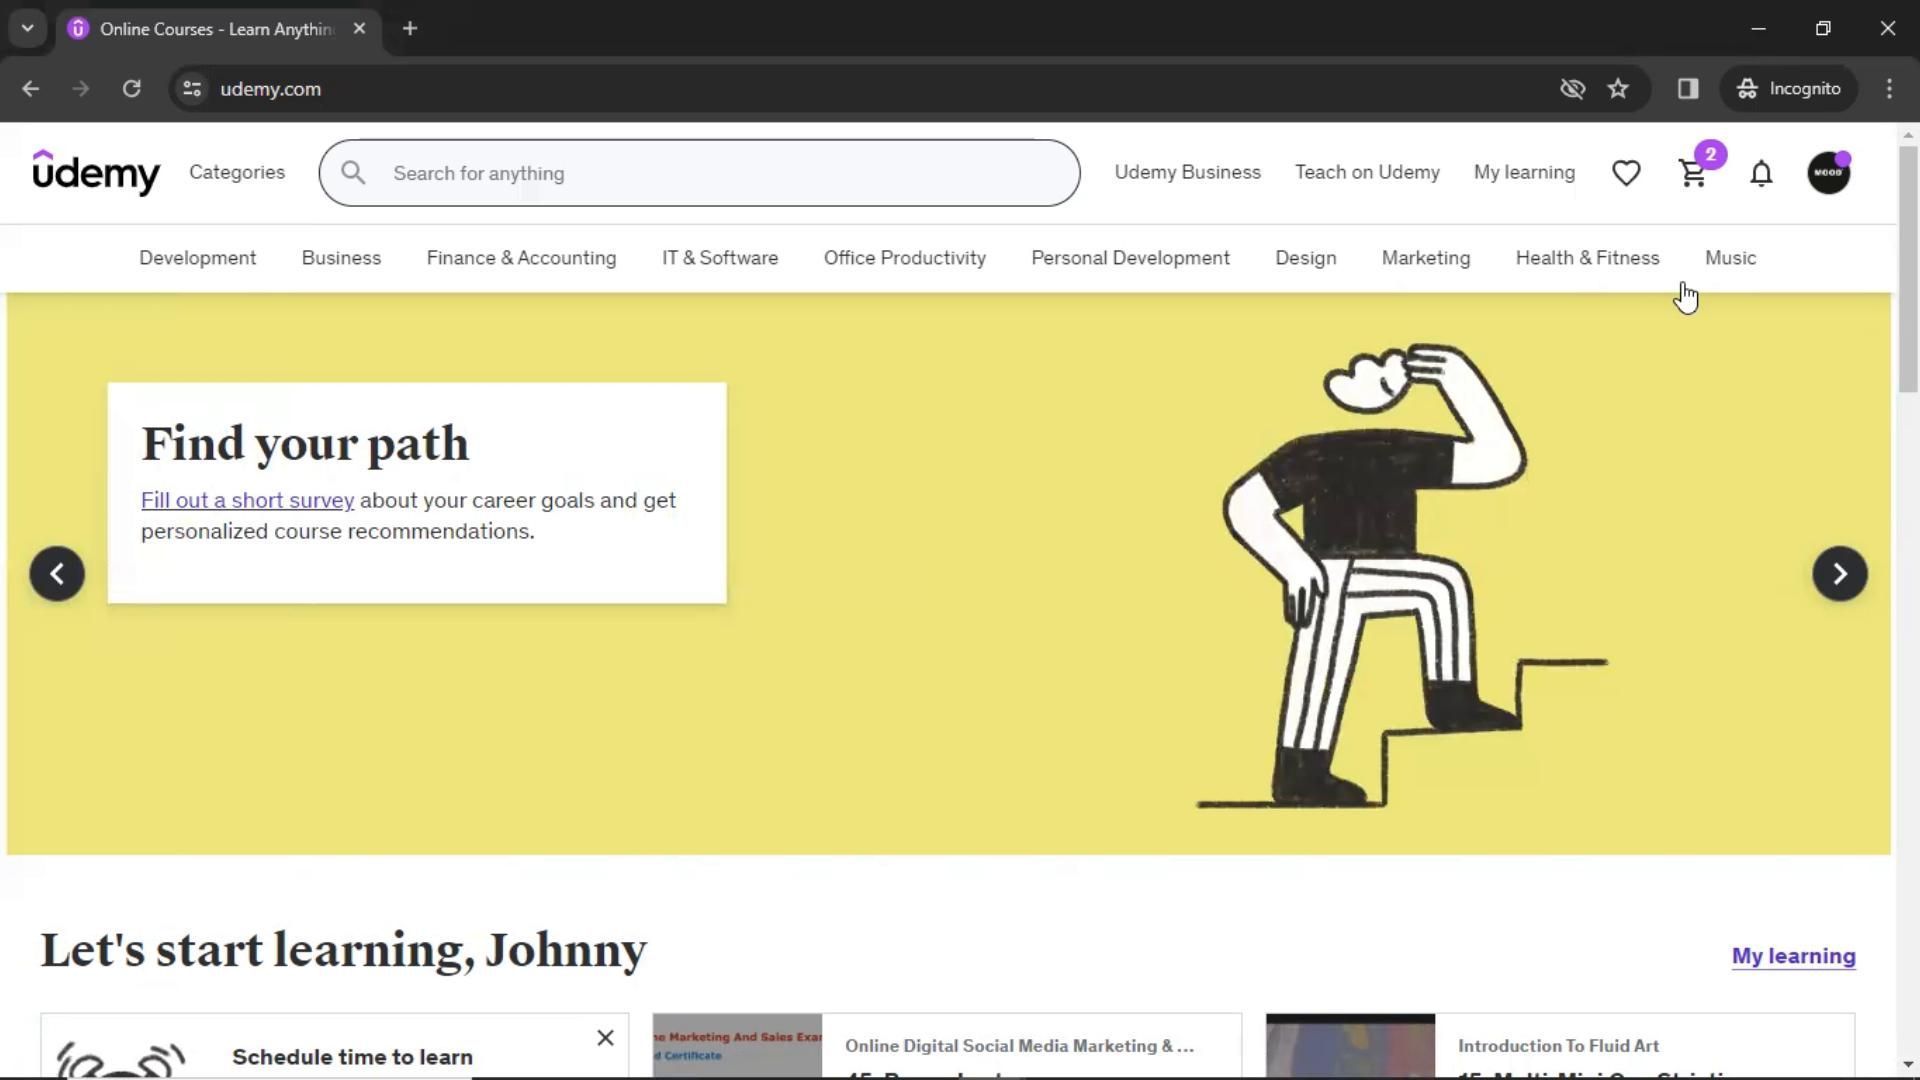
Task: Expand the Categories menu
Action: (x=237, y=172)
